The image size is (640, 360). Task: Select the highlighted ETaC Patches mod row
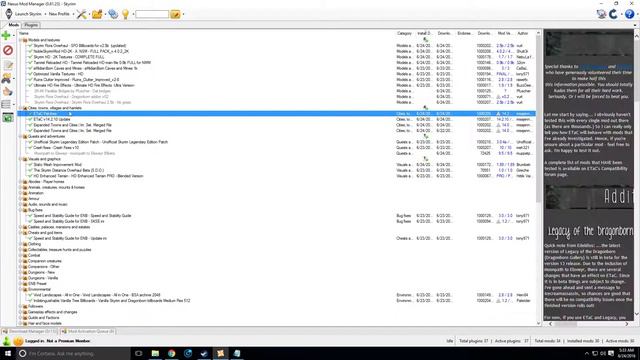[x=276, y=113]
